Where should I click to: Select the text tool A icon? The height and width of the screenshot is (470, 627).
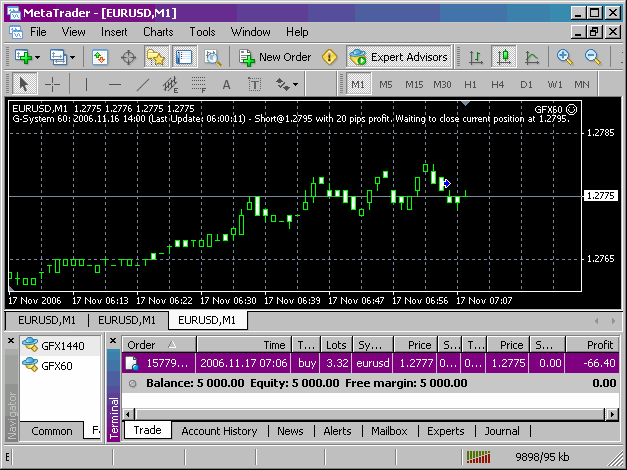(226, 84)
